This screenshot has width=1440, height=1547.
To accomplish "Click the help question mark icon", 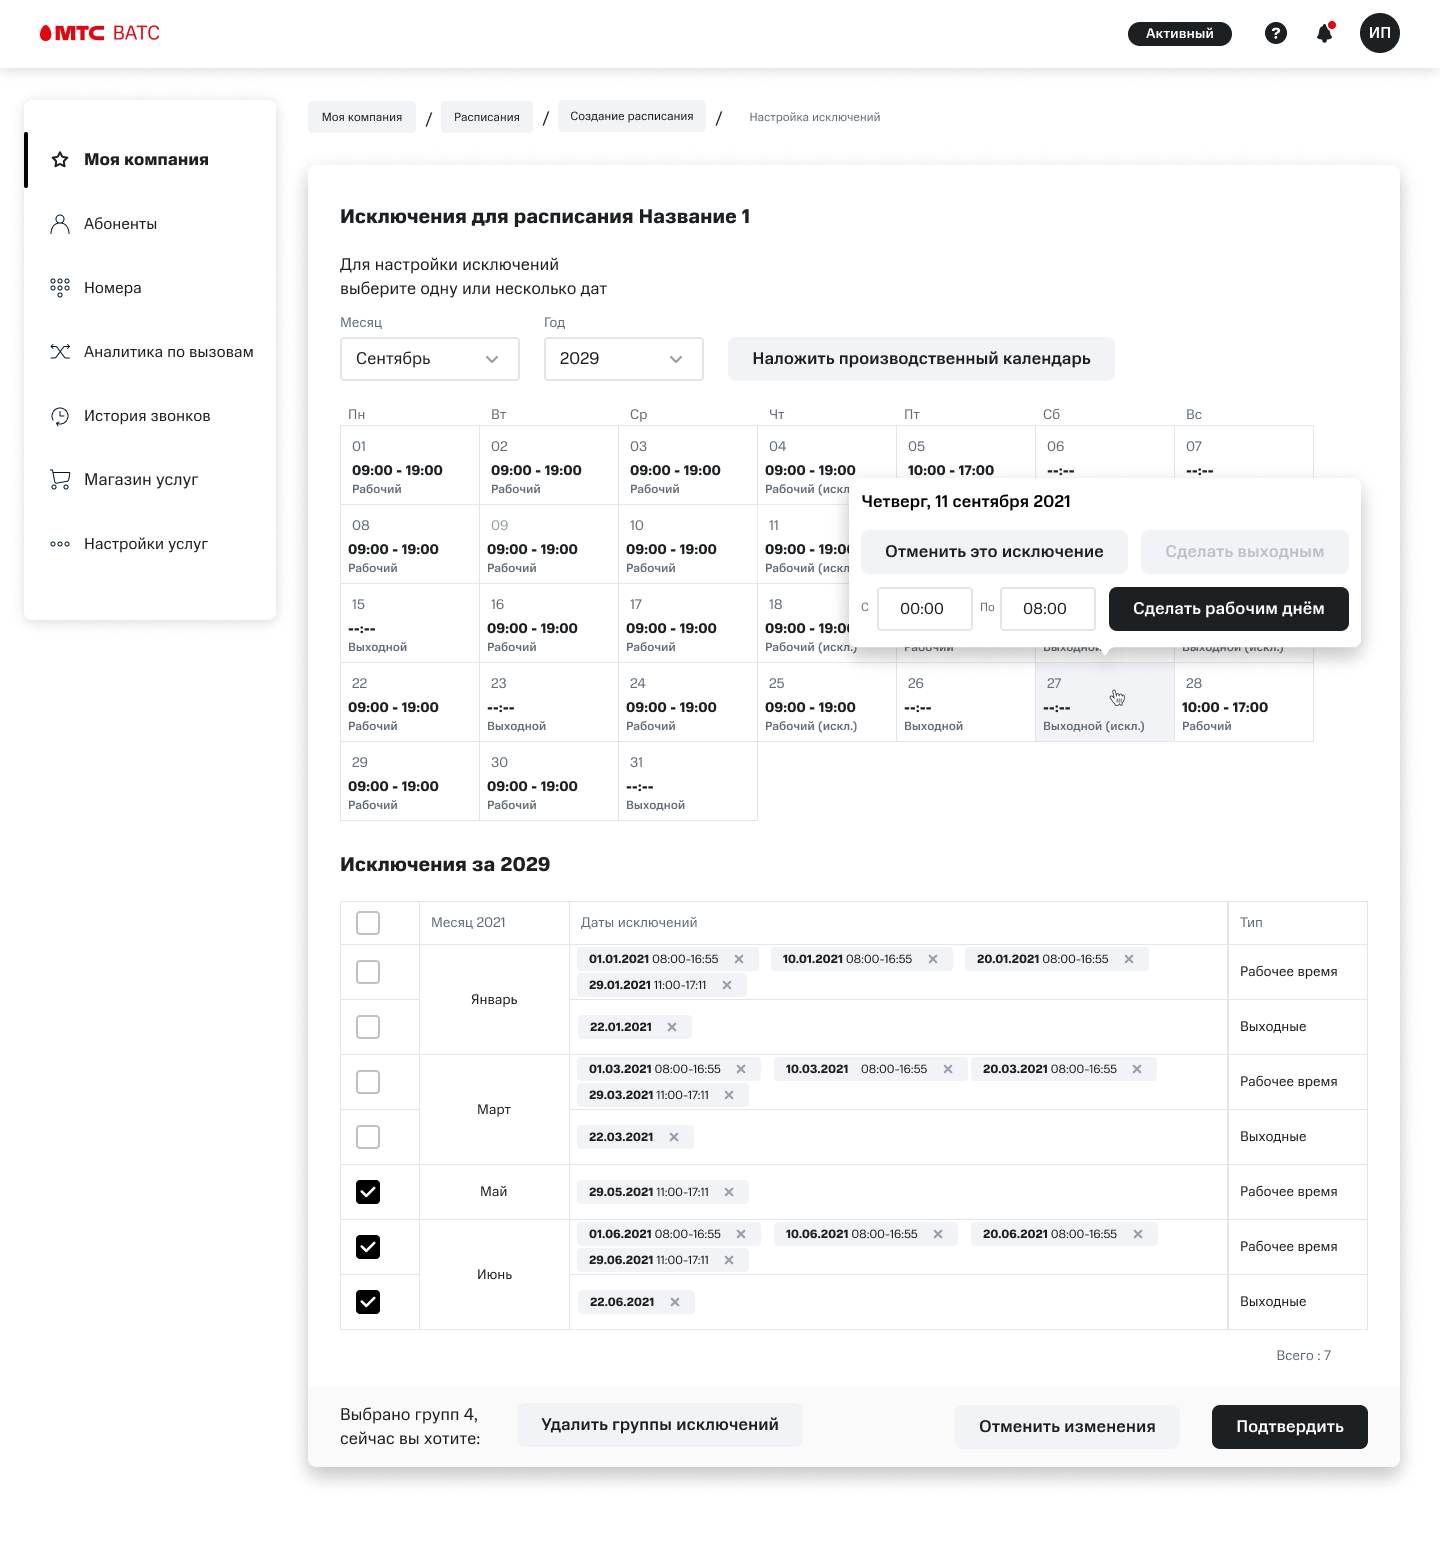I will [x=1275, y=33].
